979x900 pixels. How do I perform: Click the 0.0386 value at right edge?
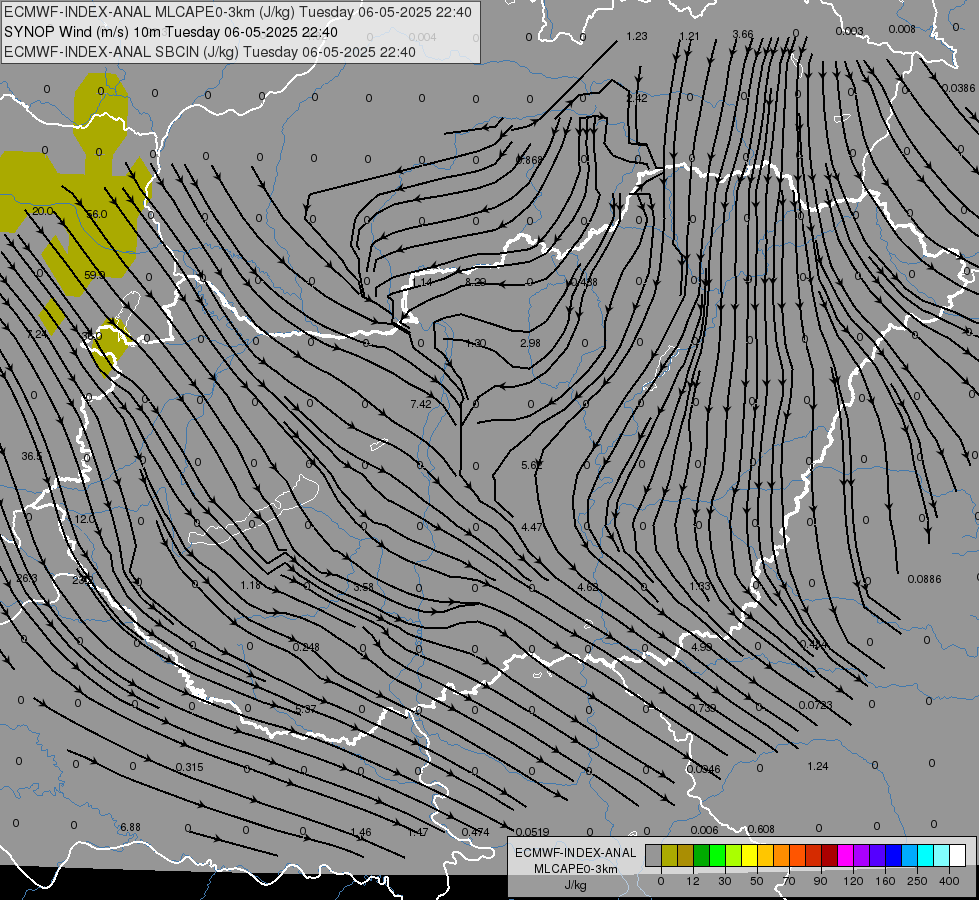958,89
